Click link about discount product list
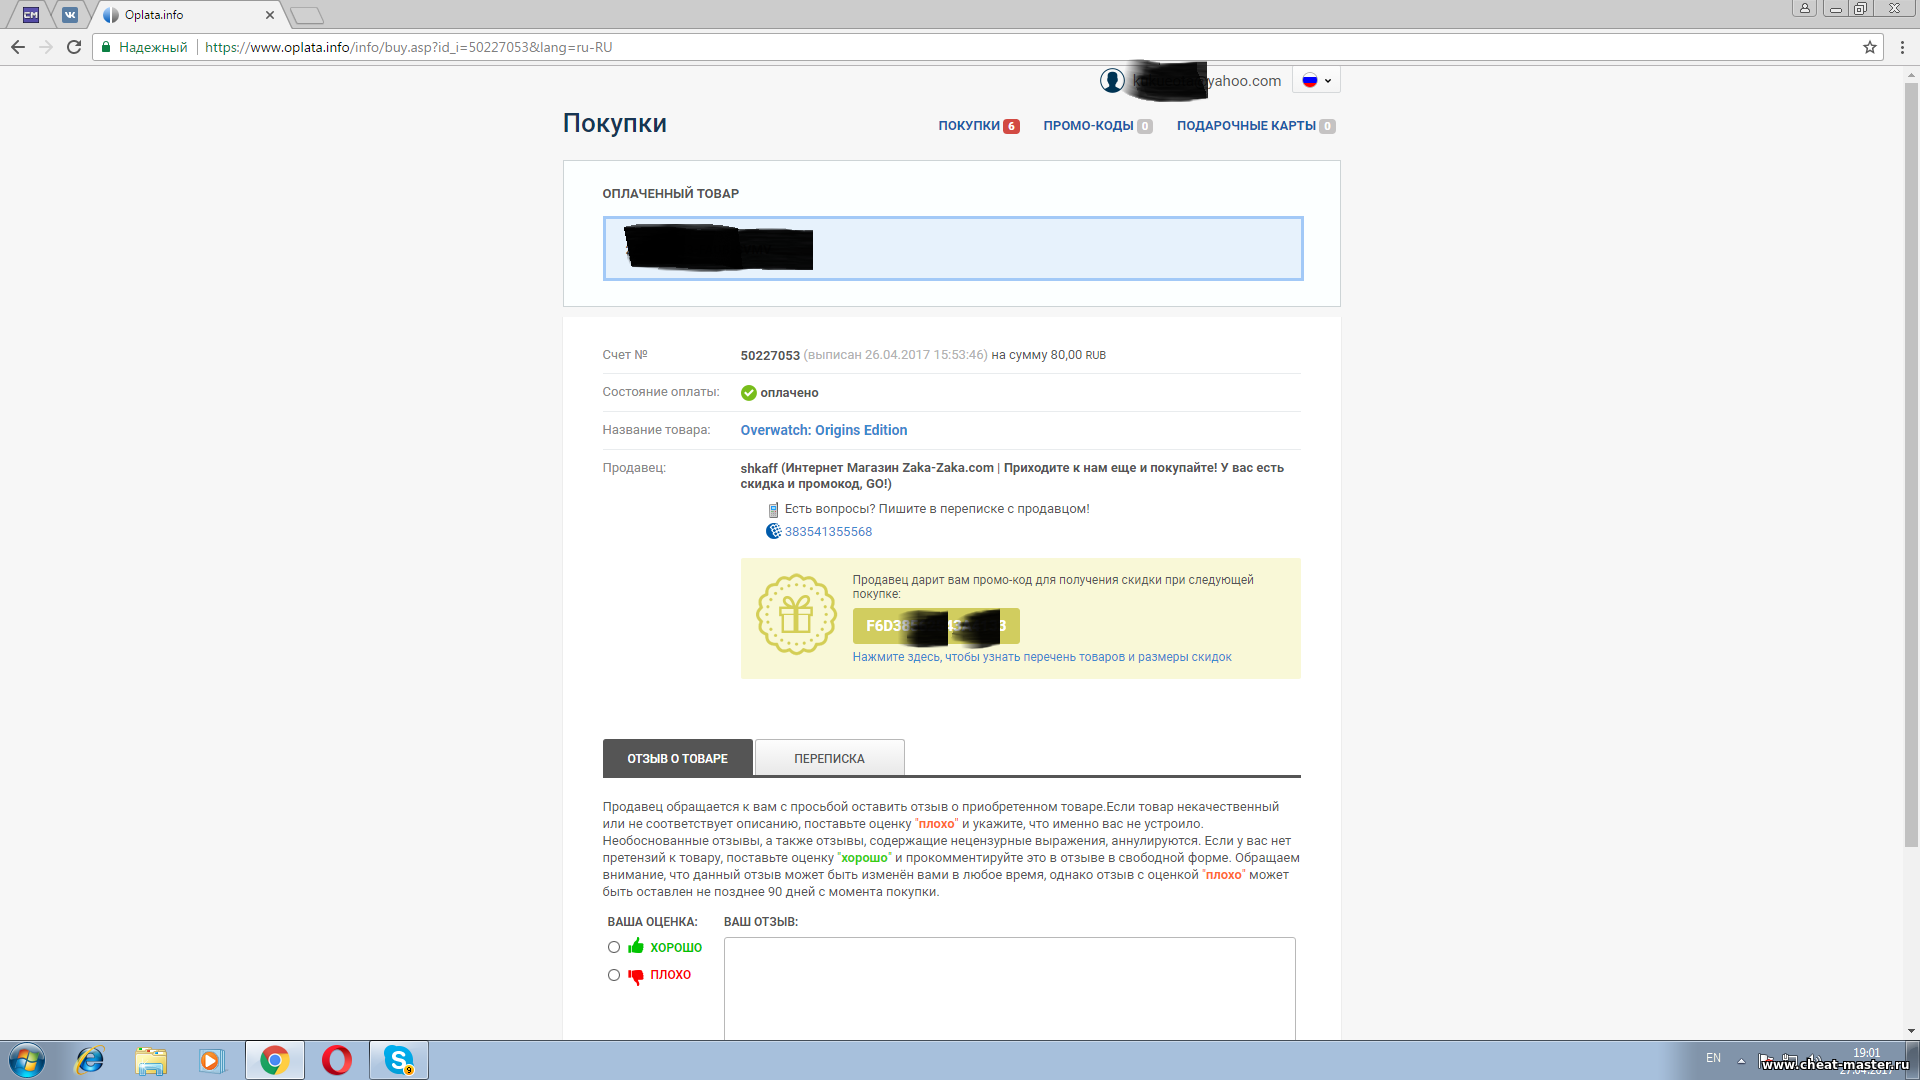Image resolution: width=1920 pixels, height=1080 pixels. coord(1041,657)
